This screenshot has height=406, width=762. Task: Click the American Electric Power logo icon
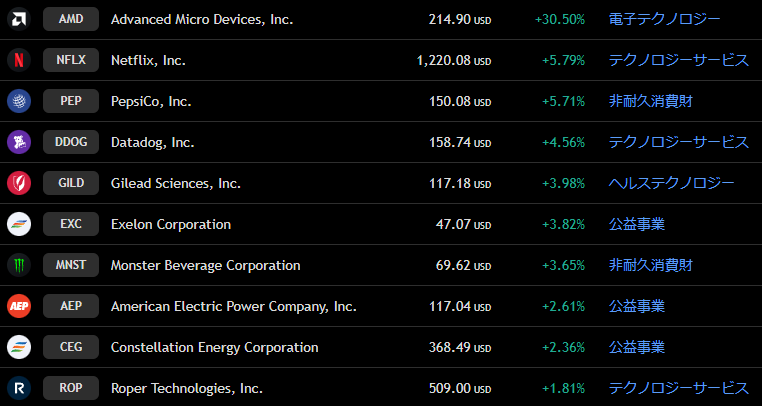[19, 306]
